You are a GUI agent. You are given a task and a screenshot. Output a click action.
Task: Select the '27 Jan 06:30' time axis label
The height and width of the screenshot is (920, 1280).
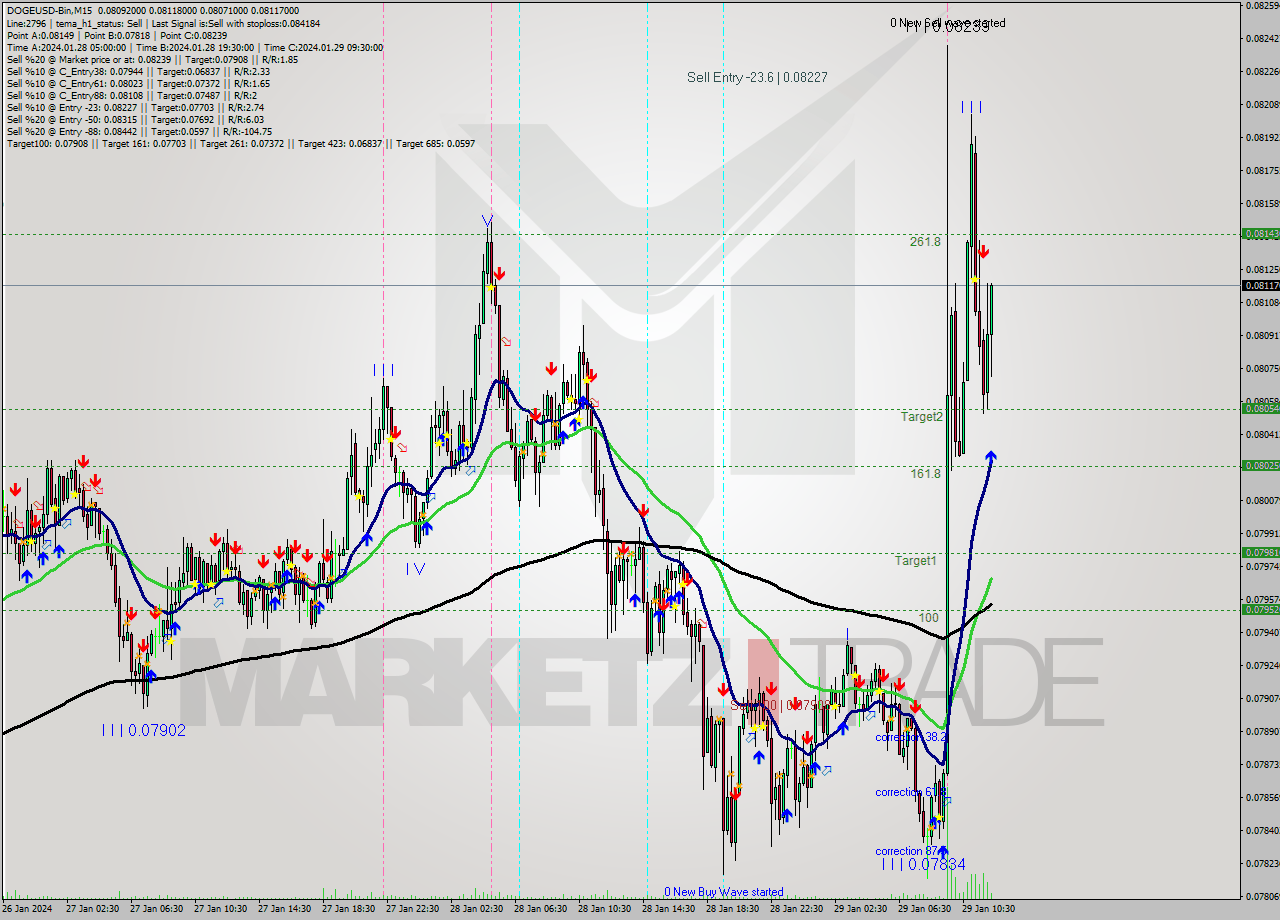pos(156,909)
